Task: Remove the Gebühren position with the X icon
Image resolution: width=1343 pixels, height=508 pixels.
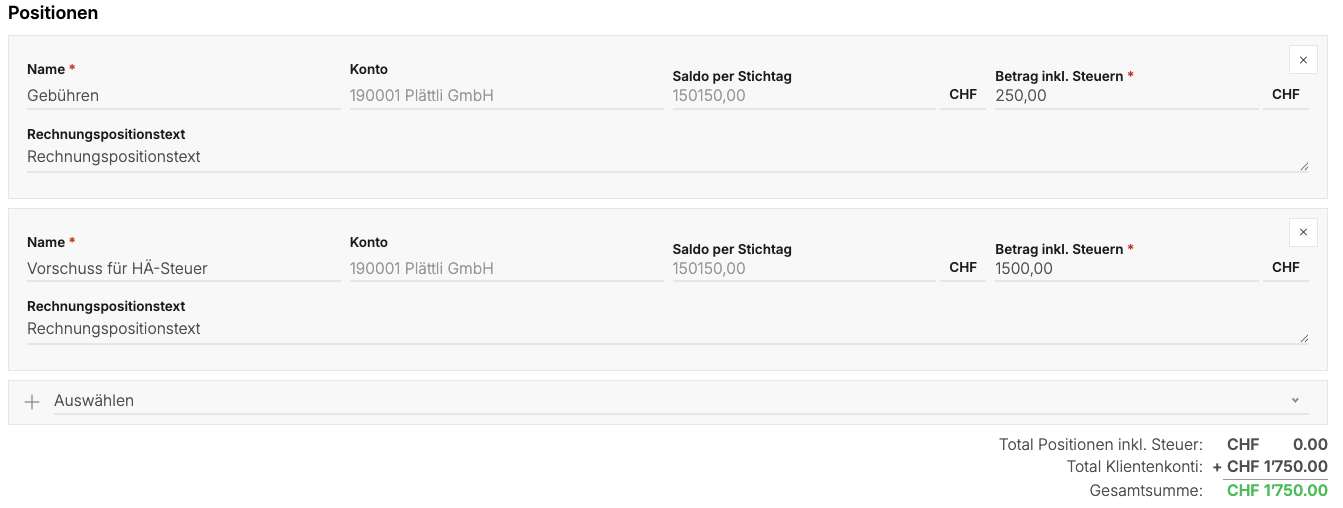Action: click(x=1303, y=60)
